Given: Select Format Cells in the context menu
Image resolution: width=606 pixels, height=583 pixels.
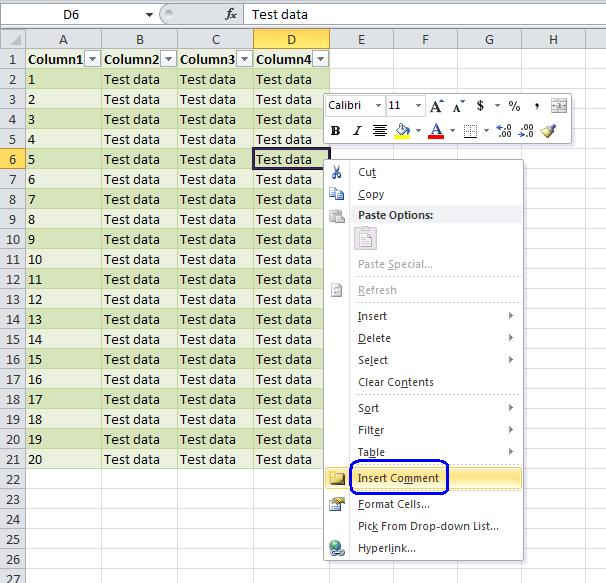Looking at the screenshot, I should tap(394, 504).
